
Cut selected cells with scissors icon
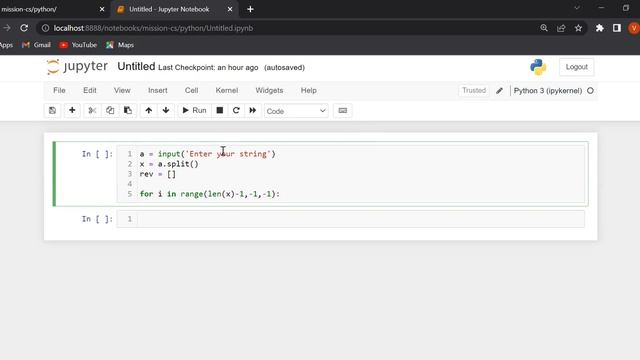click(x=92, y=111)
